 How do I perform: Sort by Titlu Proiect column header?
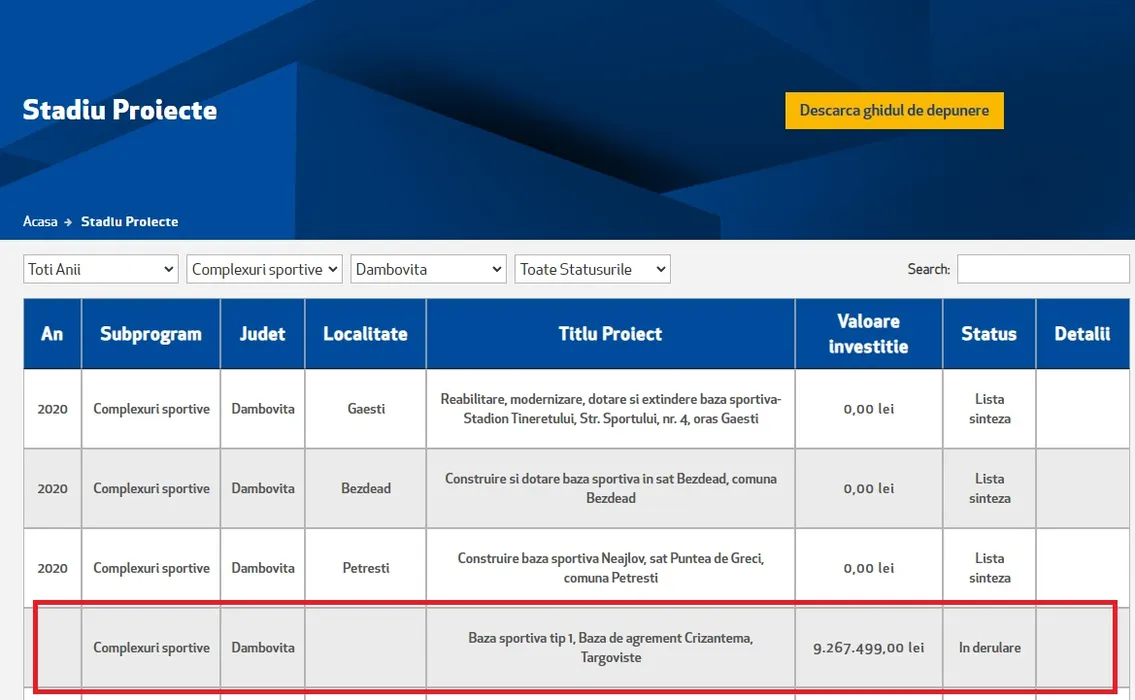coord(610,334)
